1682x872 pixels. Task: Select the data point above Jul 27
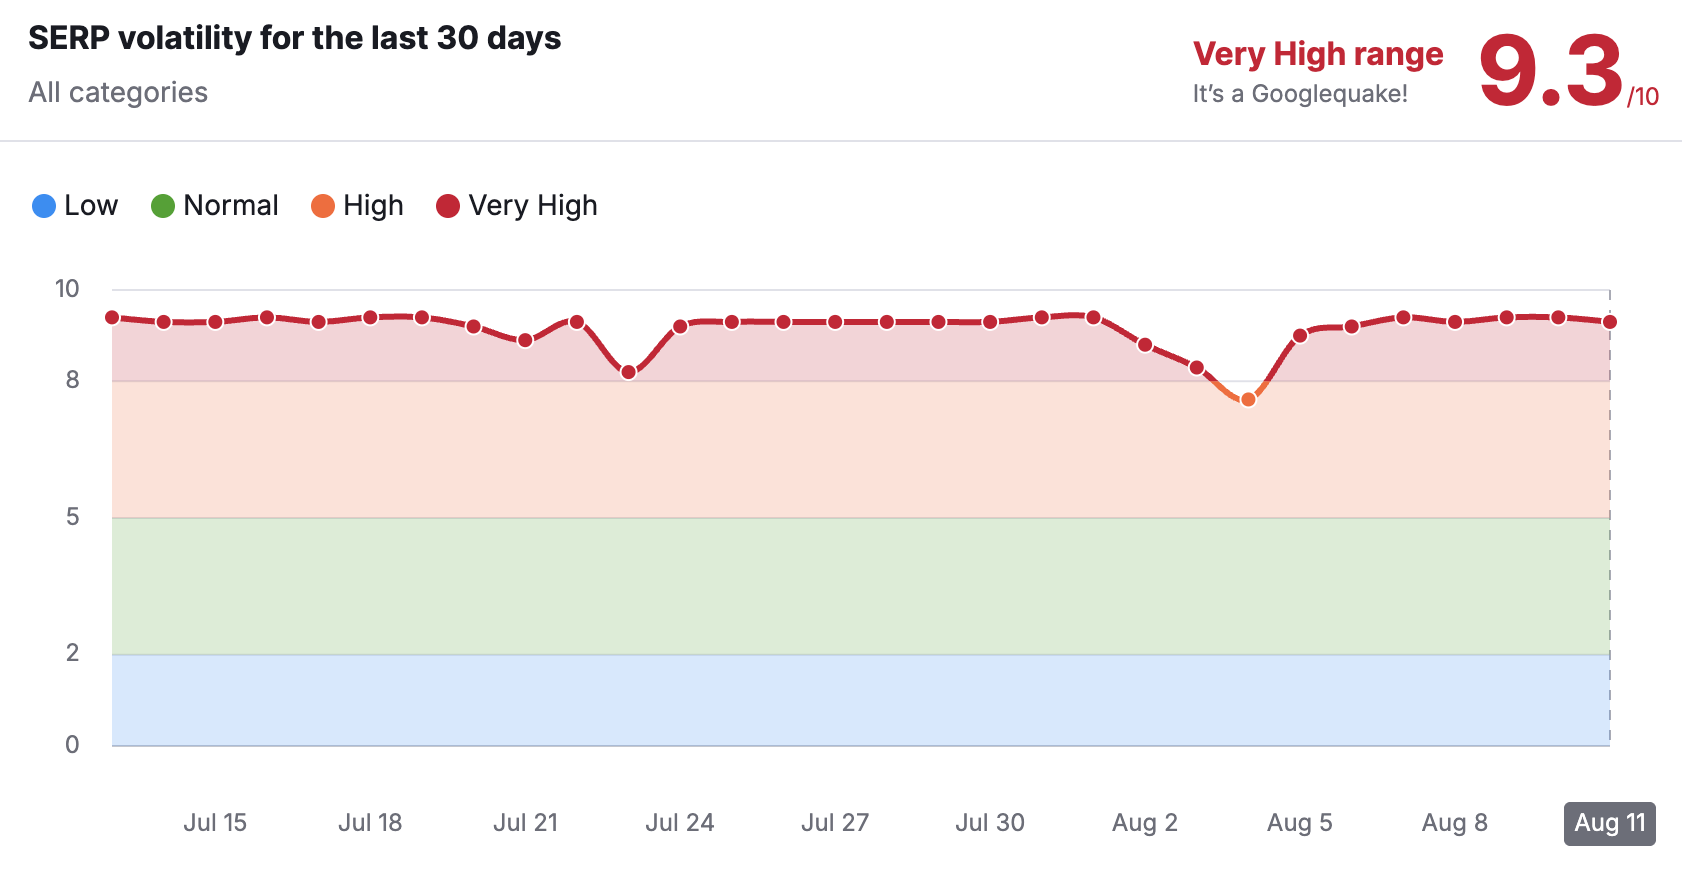pyautogui.click(x=835, y=322)
